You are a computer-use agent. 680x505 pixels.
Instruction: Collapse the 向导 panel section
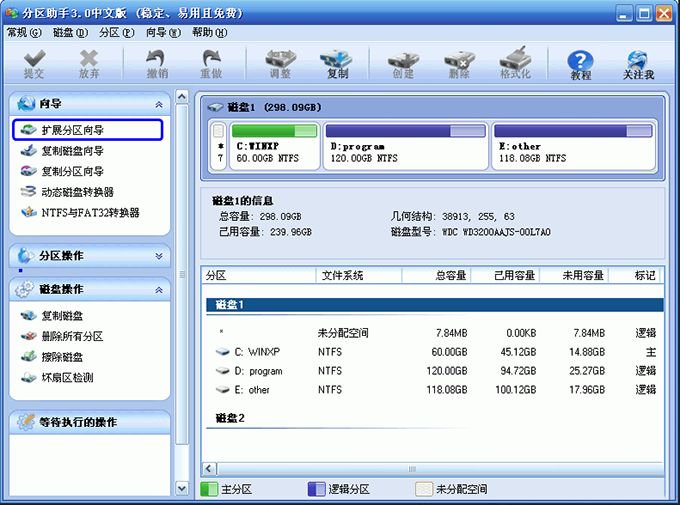[158, 104]
